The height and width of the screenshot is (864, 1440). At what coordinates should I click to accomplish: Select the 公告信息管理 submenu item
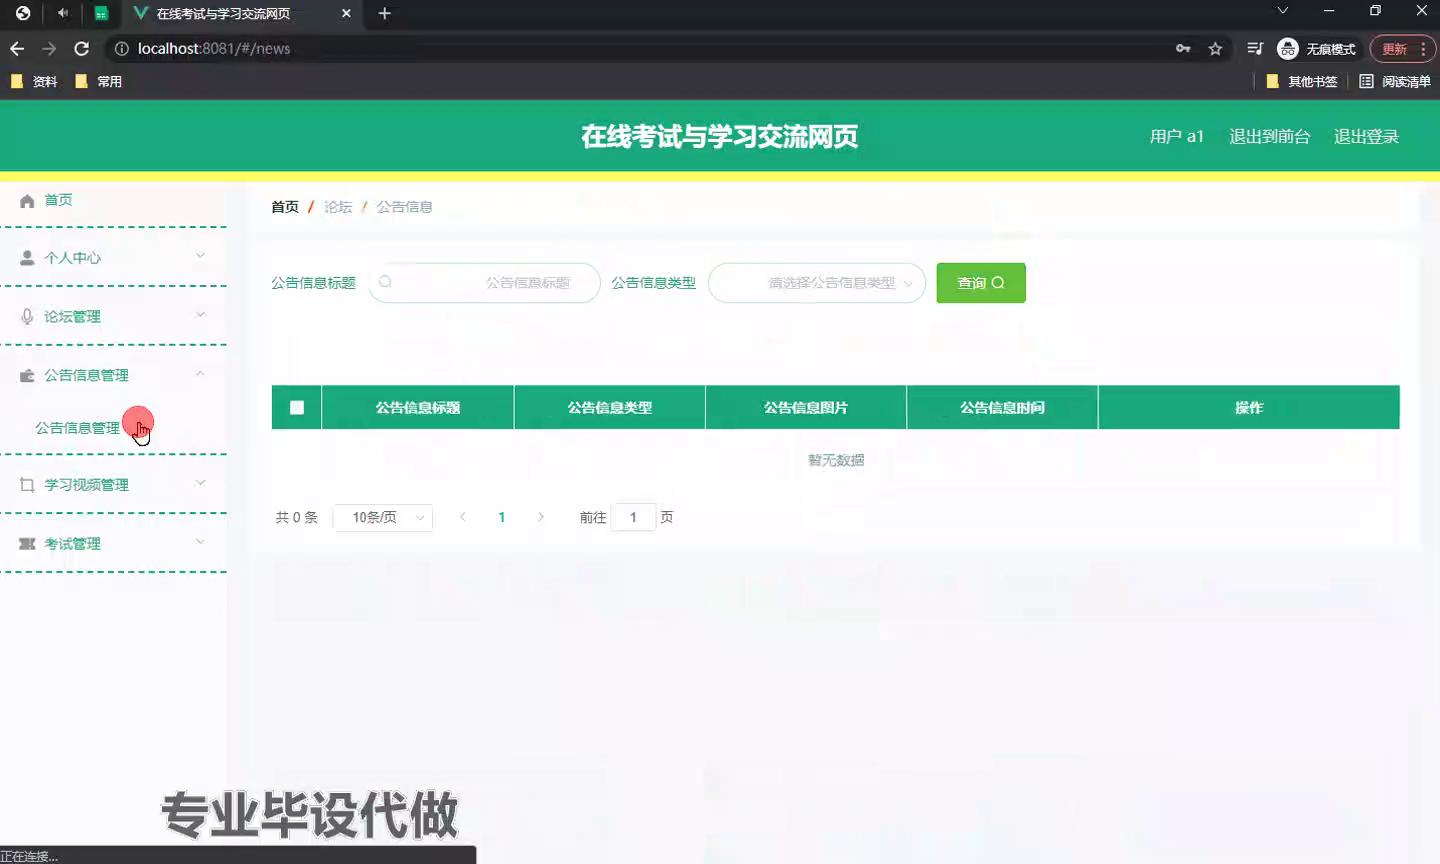point(78,428)
